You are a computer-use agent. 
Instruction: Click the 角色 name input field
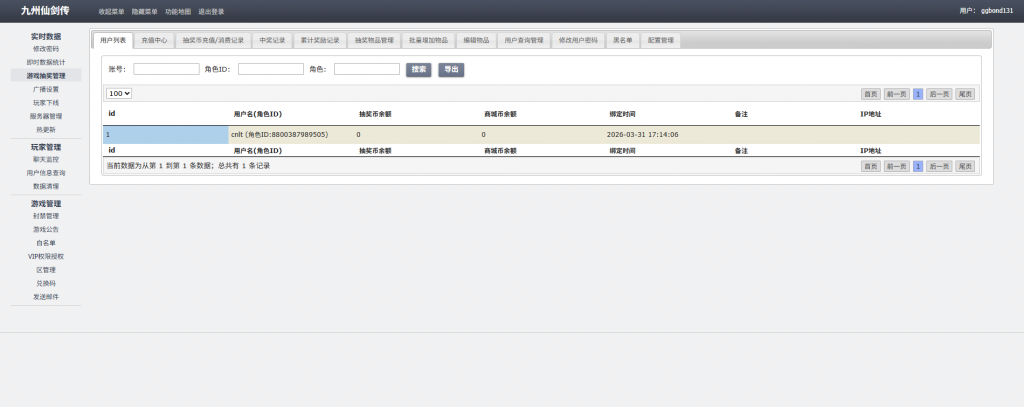(x=366, y=70)
